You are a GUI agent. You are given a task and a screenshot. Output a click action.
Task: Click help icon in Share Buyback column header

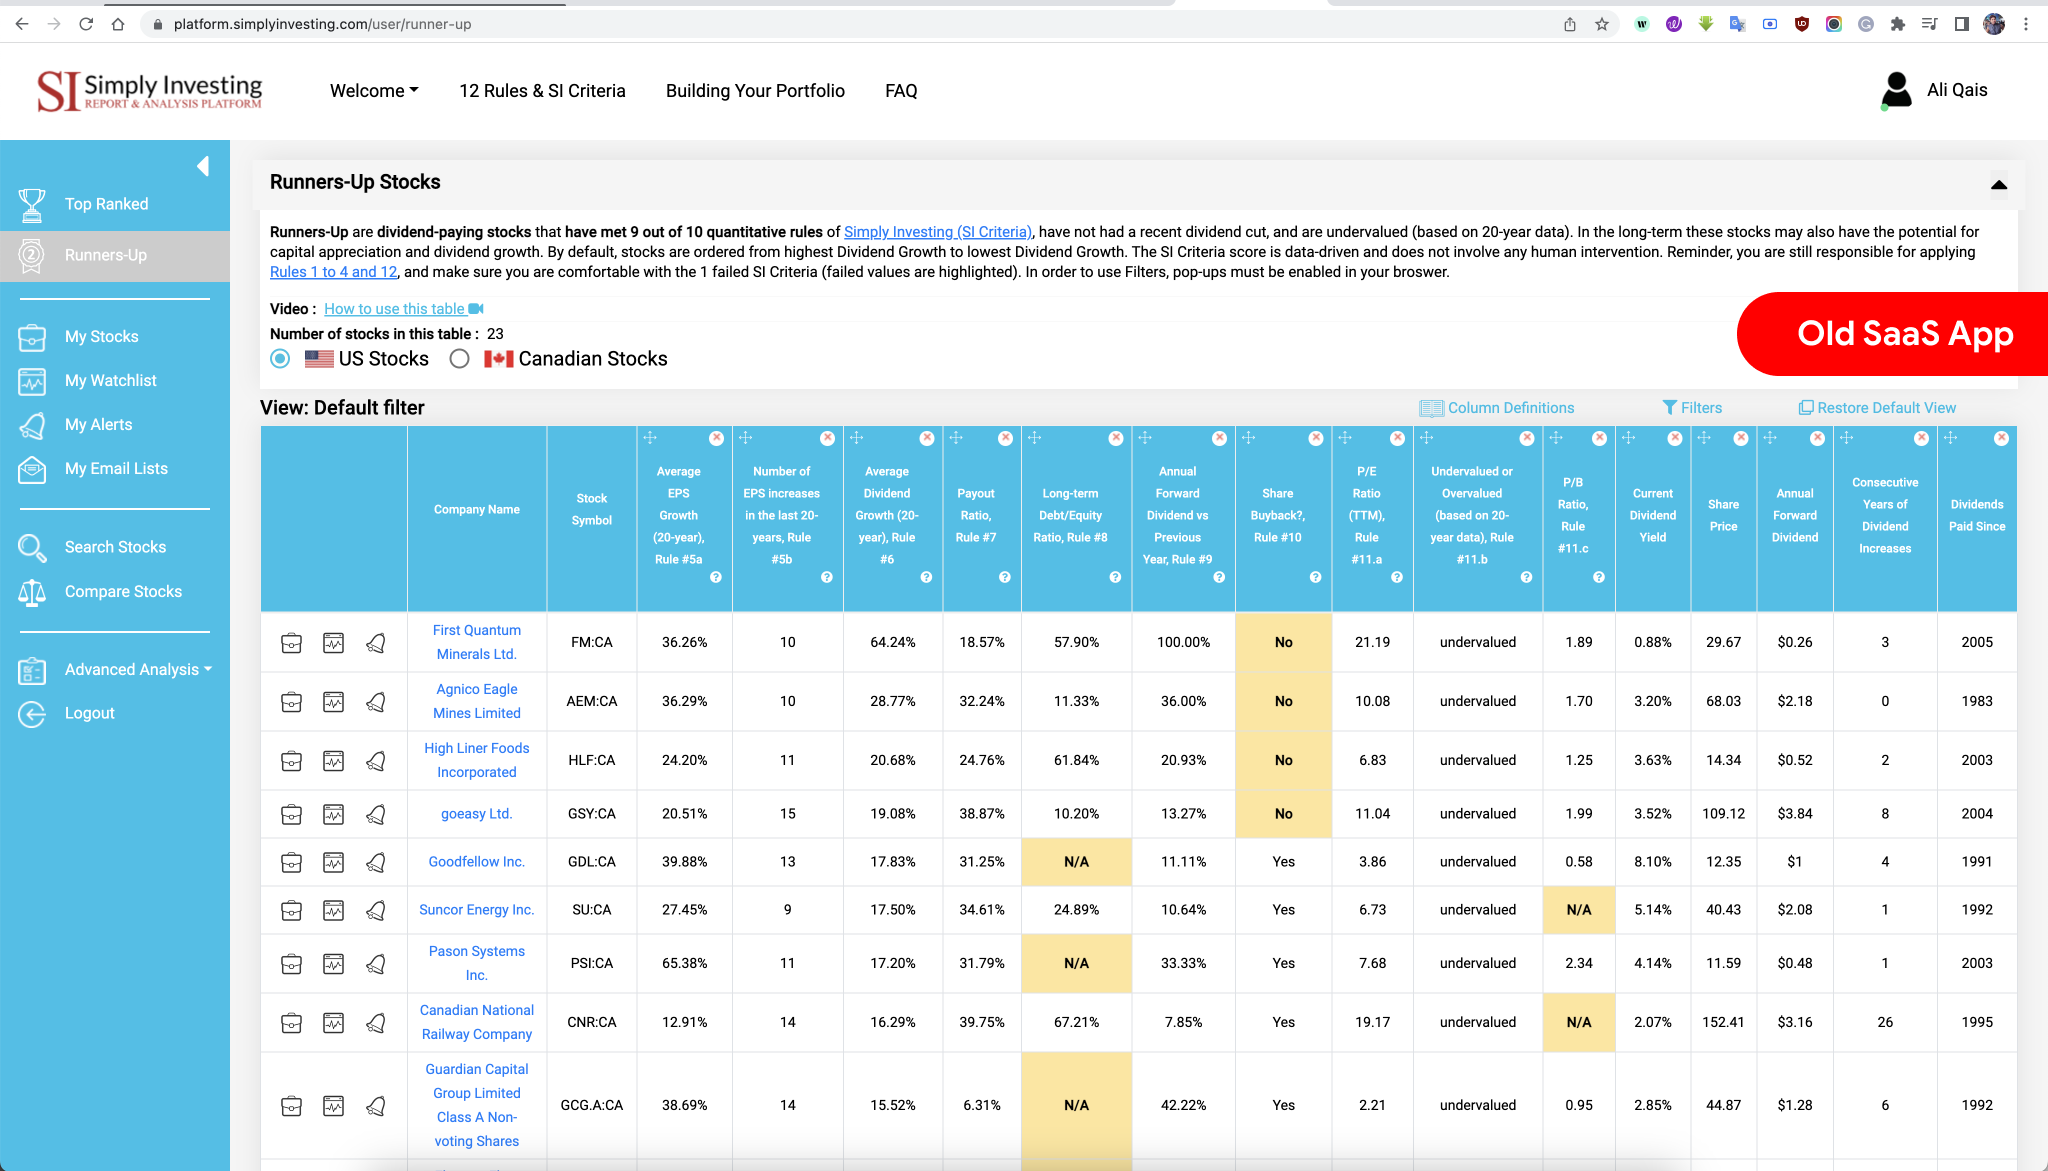pos(1315,577)
